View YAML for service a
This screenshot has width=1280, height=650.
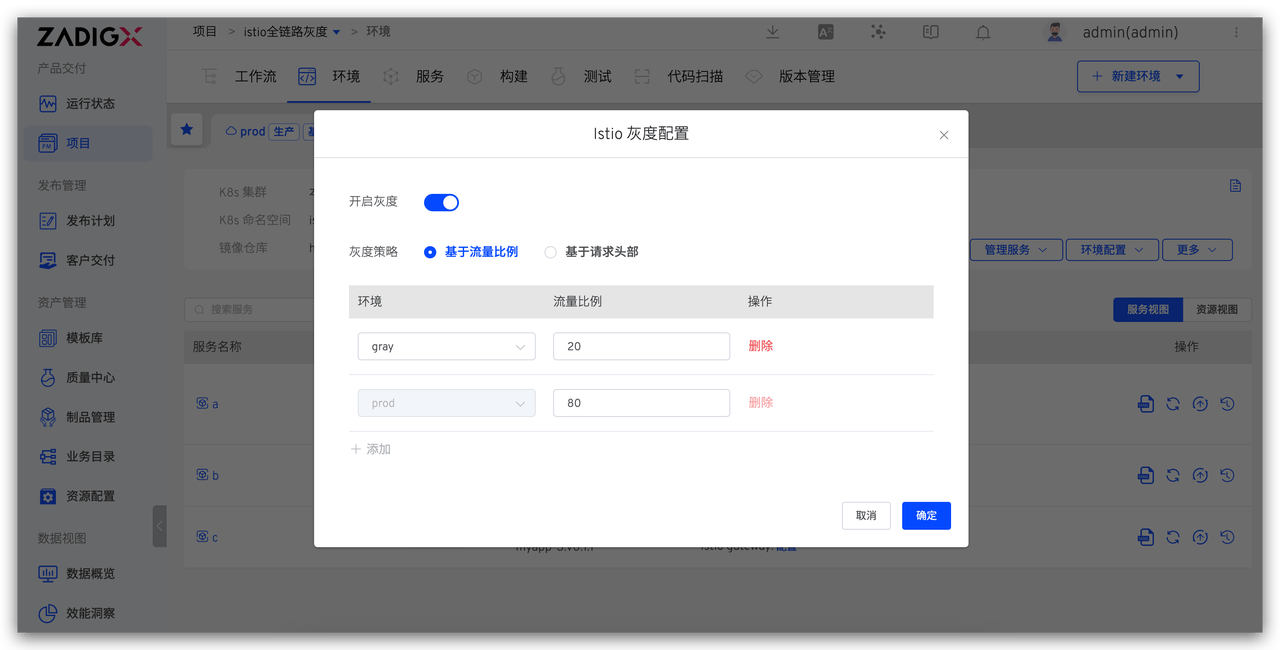[1145, 403]
